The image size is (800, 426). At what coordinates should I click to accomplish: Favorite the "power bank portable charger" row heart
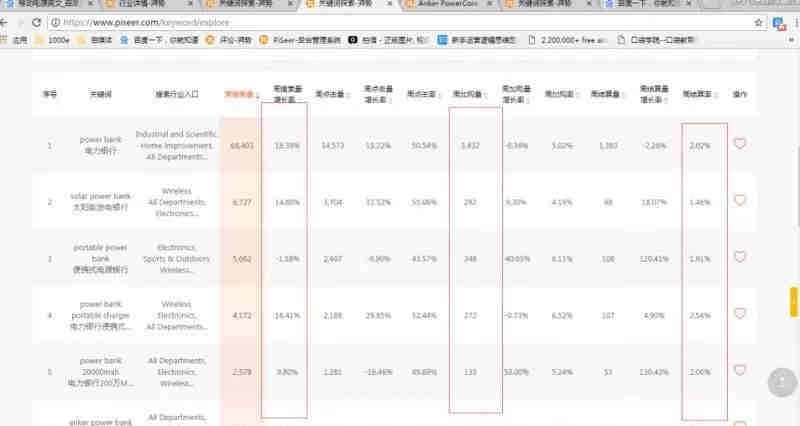tap(739, 313)
